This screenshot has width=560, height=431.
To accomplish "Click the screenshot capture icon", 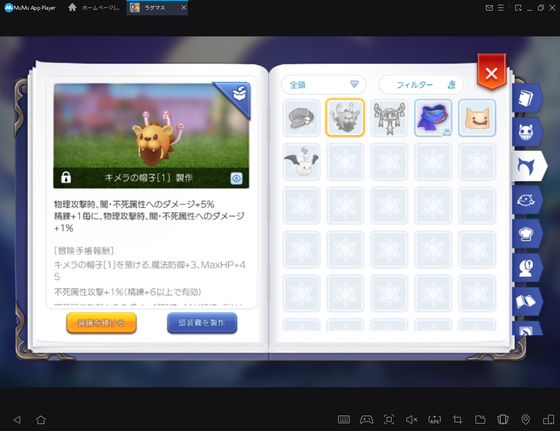I will click(x=389, y=420).
